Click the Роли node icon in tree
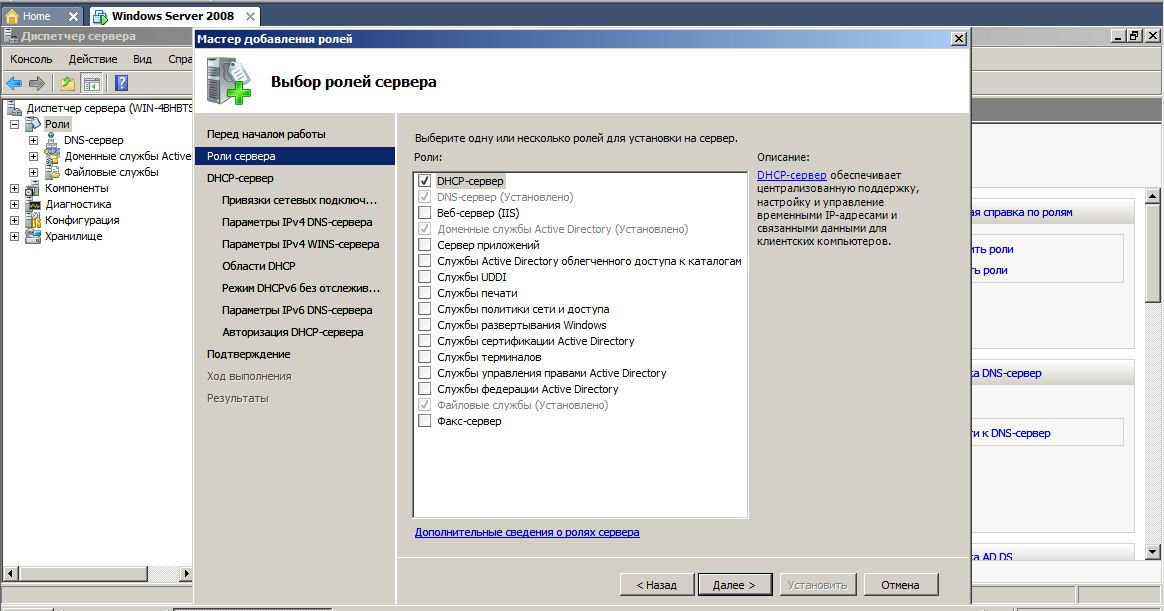The image size is (1164, 611). tap(33, 124)
